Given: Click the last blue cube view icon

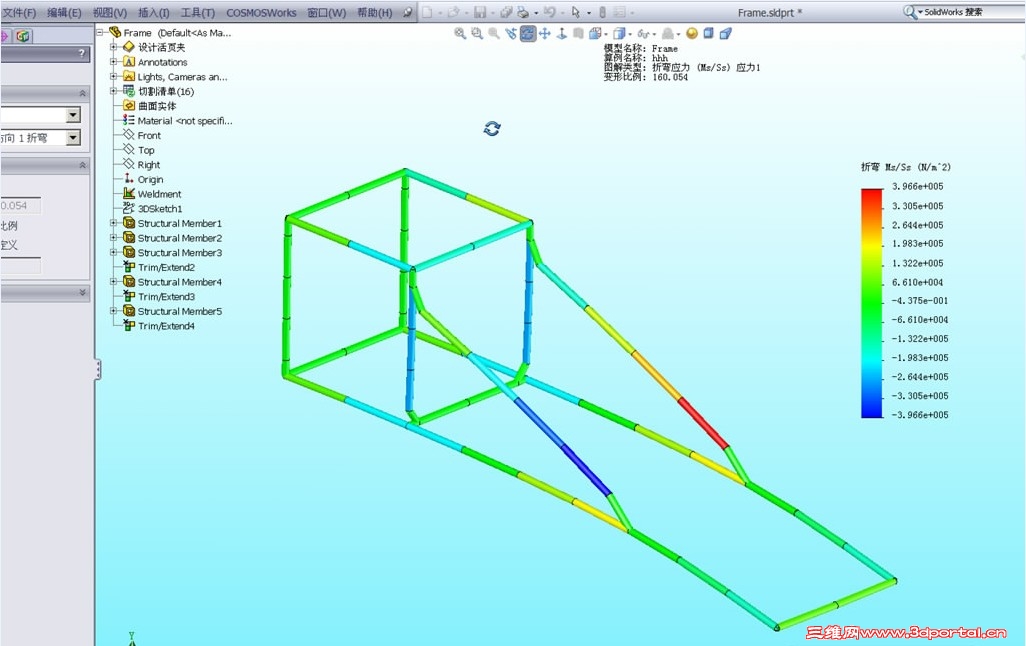Looking at the screenshot, I should tap(726, 33).
